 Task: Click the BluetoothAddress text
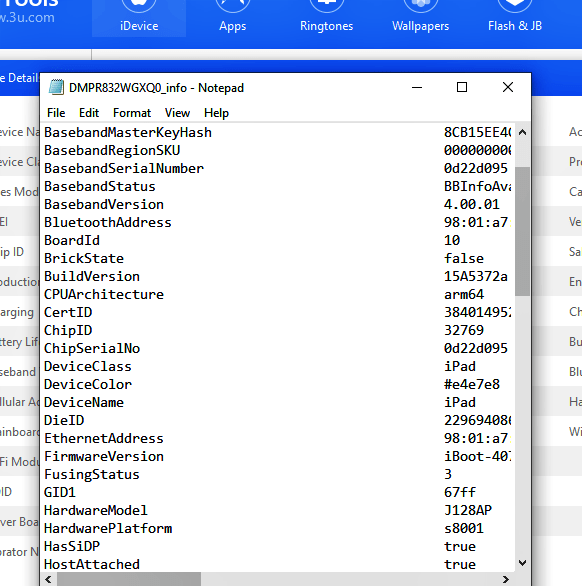pos(108,222)
